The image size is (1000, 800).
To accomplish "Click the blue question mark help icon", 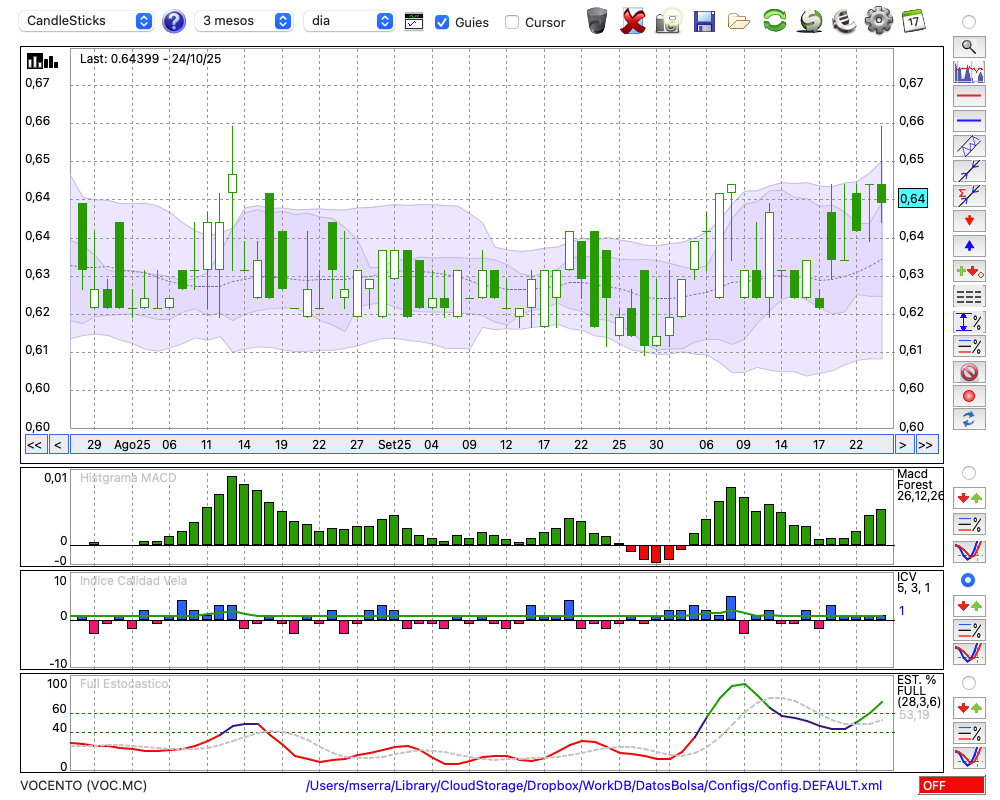I will (x=174, y=21).
